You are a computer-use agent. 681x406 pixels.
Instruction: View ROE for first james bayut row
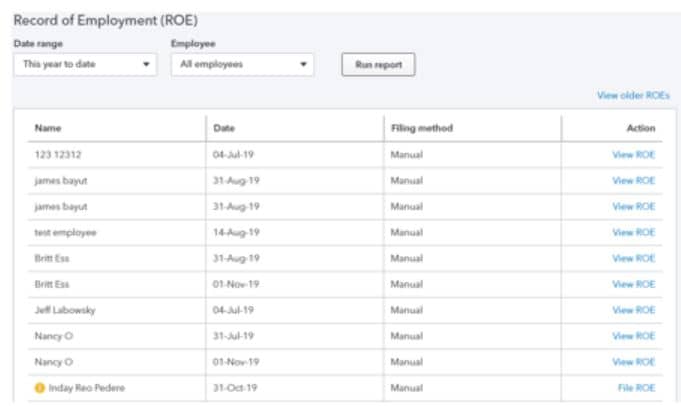pos(634,181)
